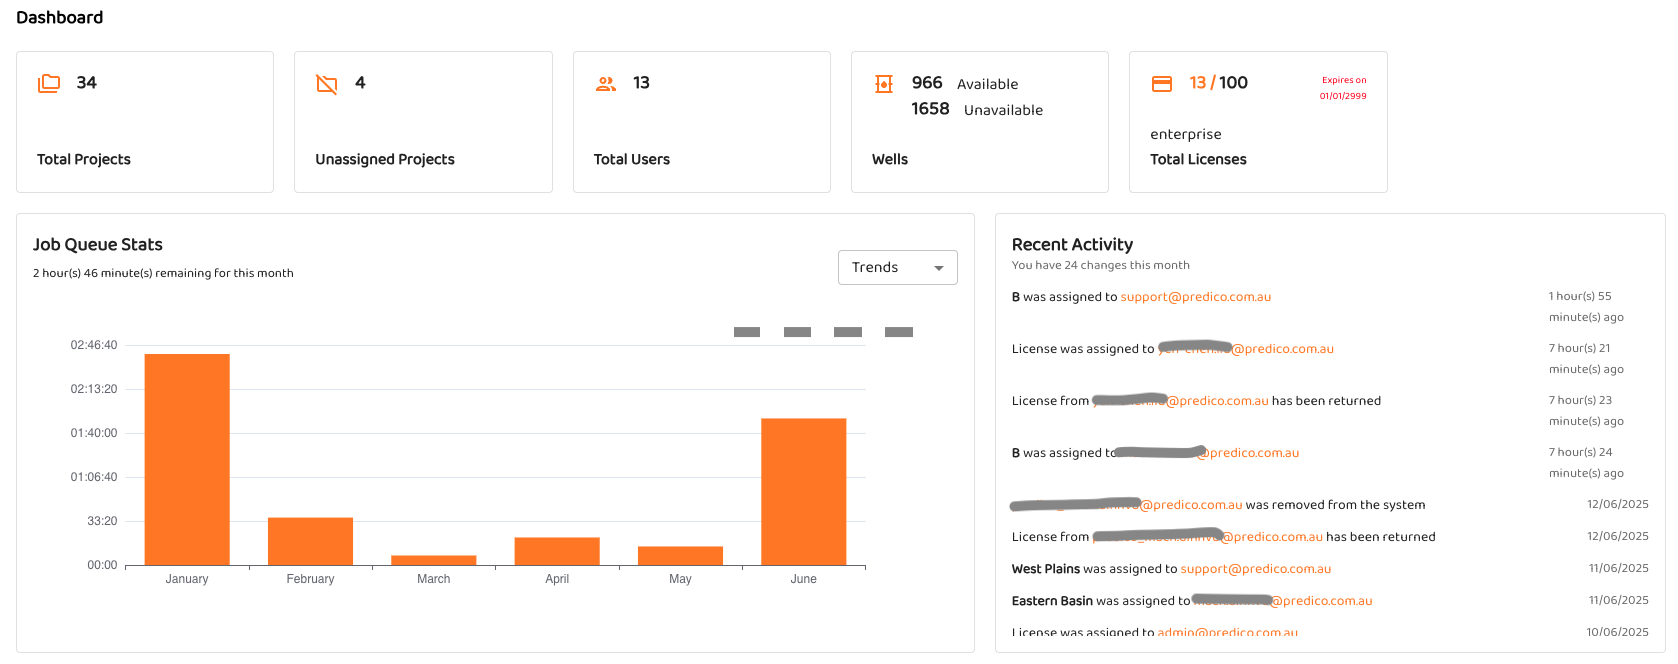Click support@predico.com.au in West Plains entry
The height and width of the screenshot is (664, 1678).
click(x=1255, y=569)
